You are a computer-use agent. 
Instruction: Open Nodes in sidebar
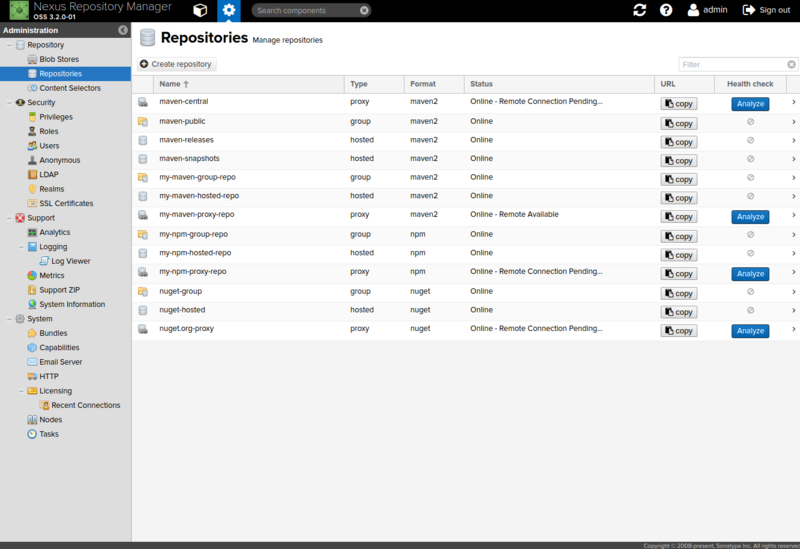point(51,419)
